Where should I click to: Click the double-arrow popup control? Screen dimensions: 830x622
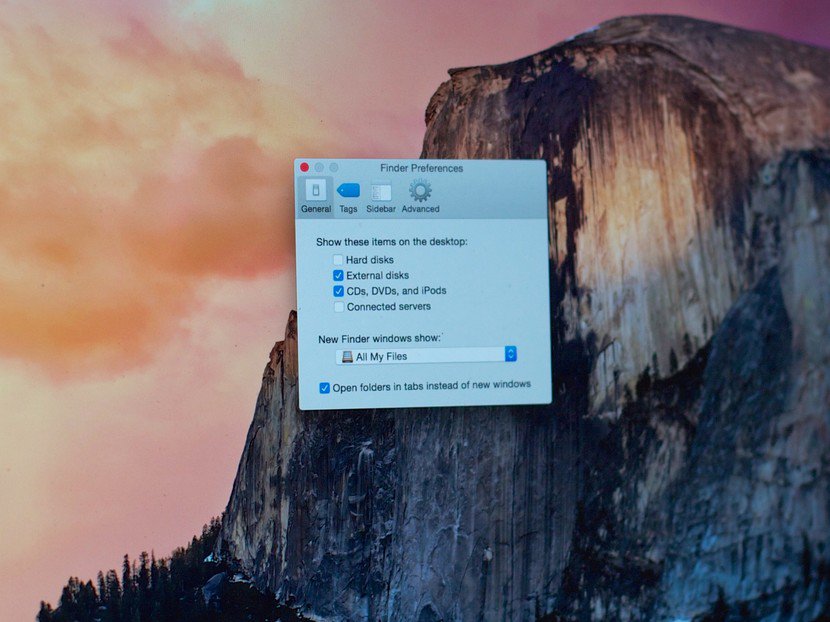point(510,355)
